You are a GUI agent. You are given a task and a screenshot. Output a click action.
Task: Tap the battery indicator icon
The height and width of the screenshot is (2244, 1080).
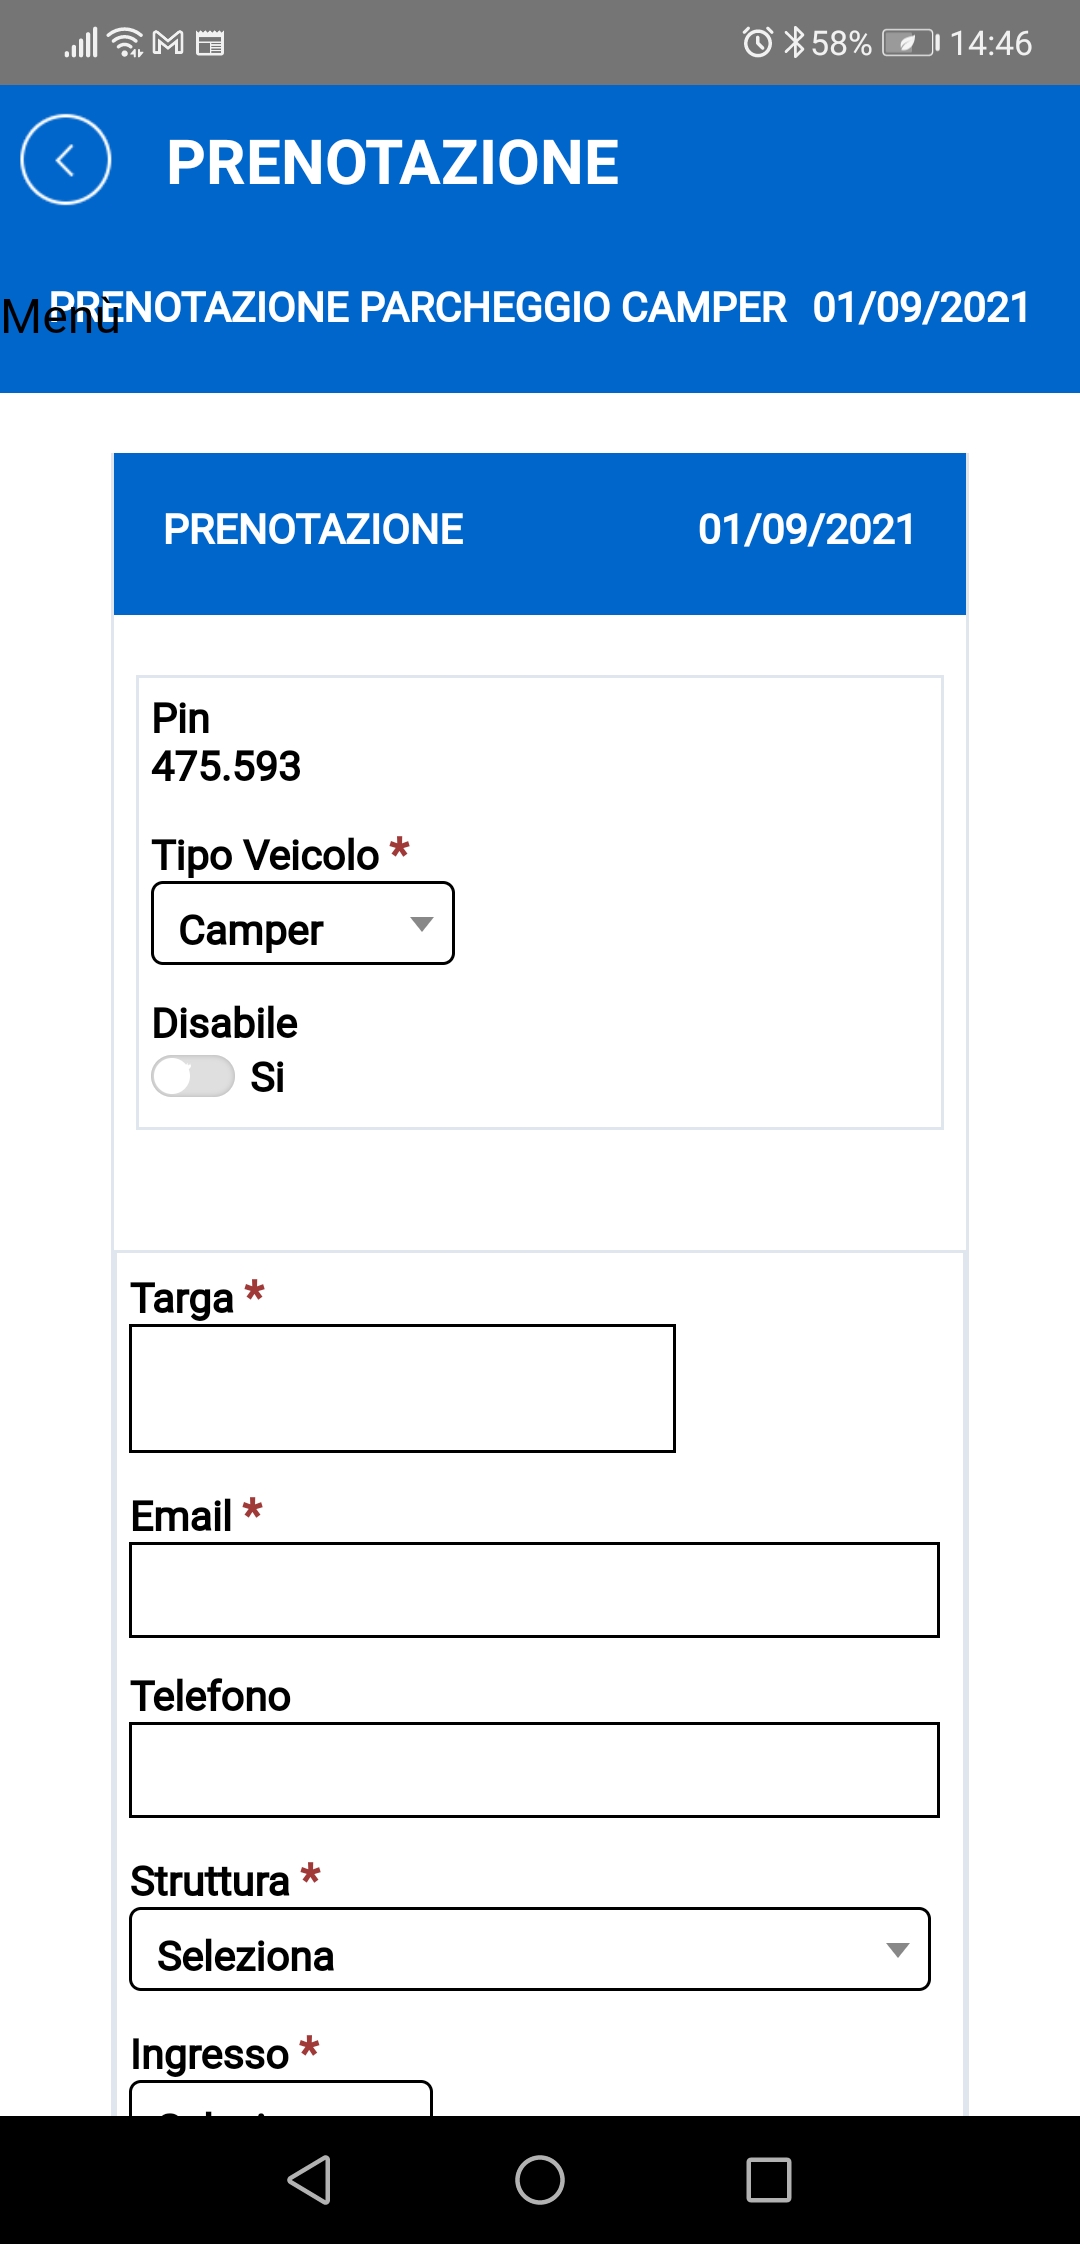[x=909, y=43]
